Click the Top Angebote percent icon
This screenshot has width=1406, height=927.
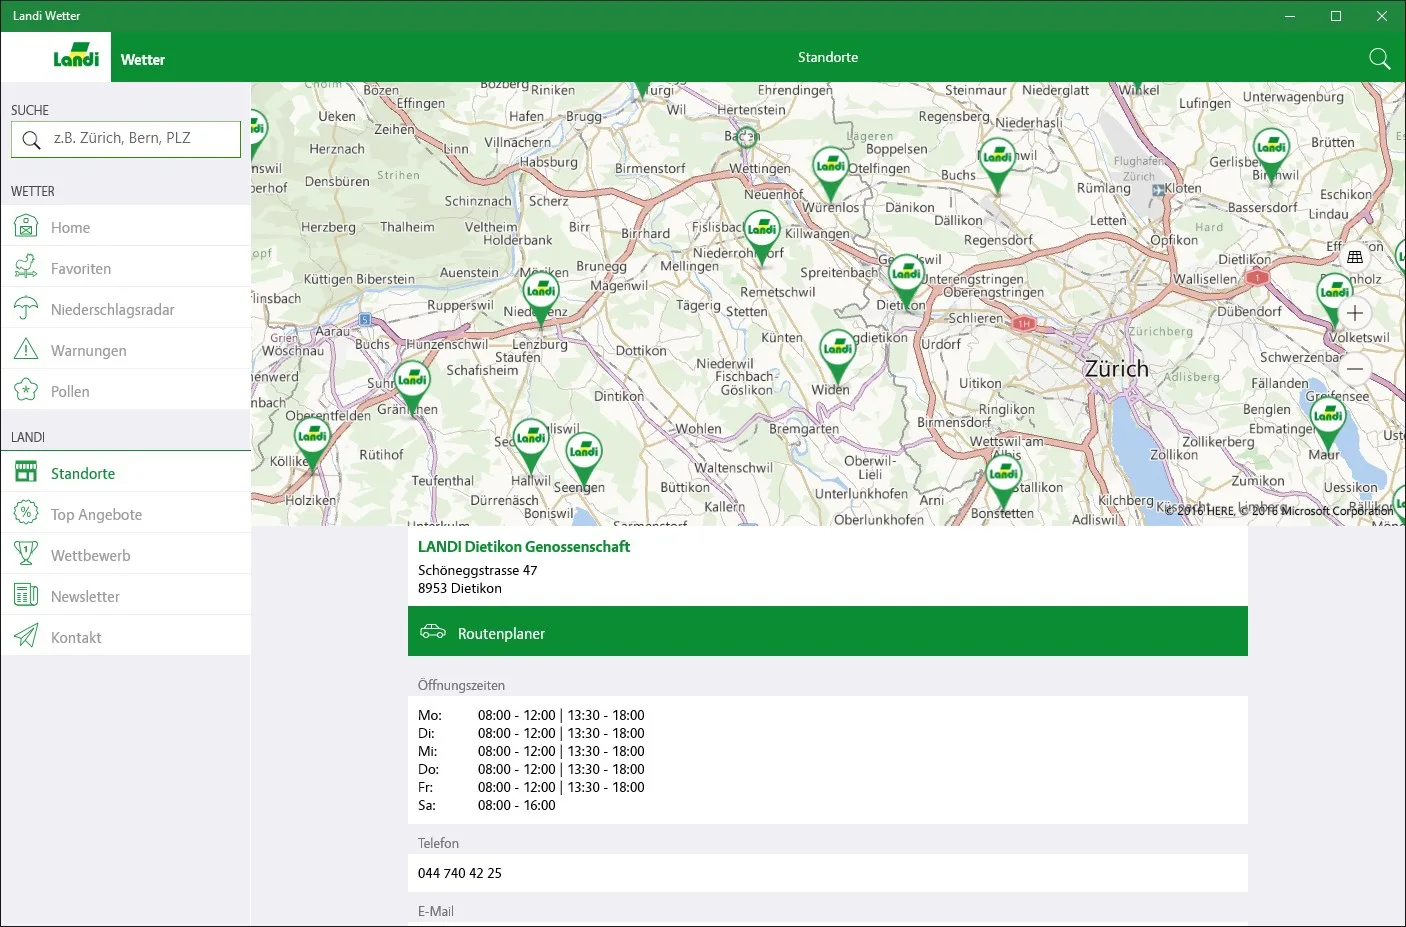(x=26, y=514)
